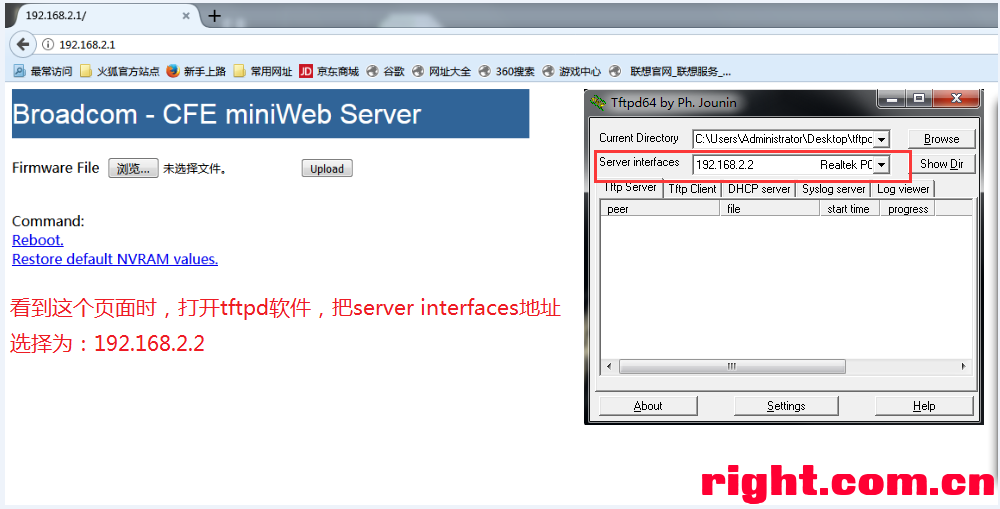Open 游戏中心 bookmark
1000x509 pixels.
pos(572,71)
